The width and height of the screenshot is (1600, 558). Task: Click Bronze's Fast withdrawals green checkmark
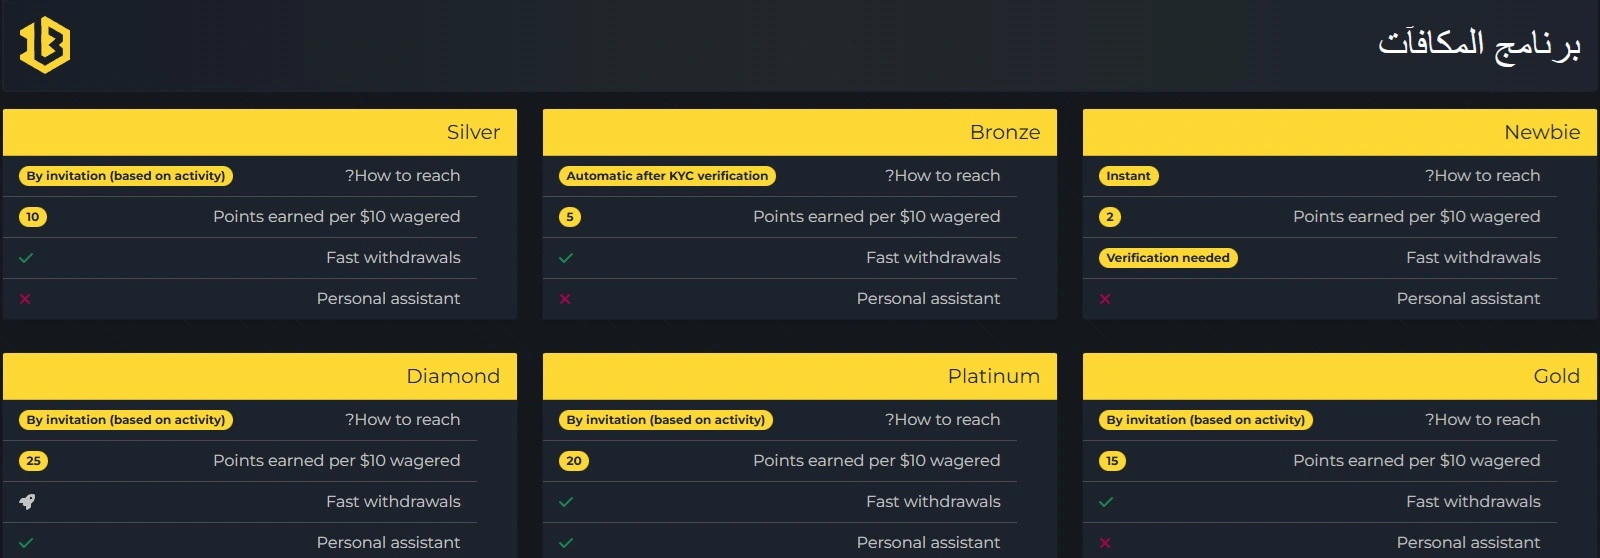(x=566, y=258)
